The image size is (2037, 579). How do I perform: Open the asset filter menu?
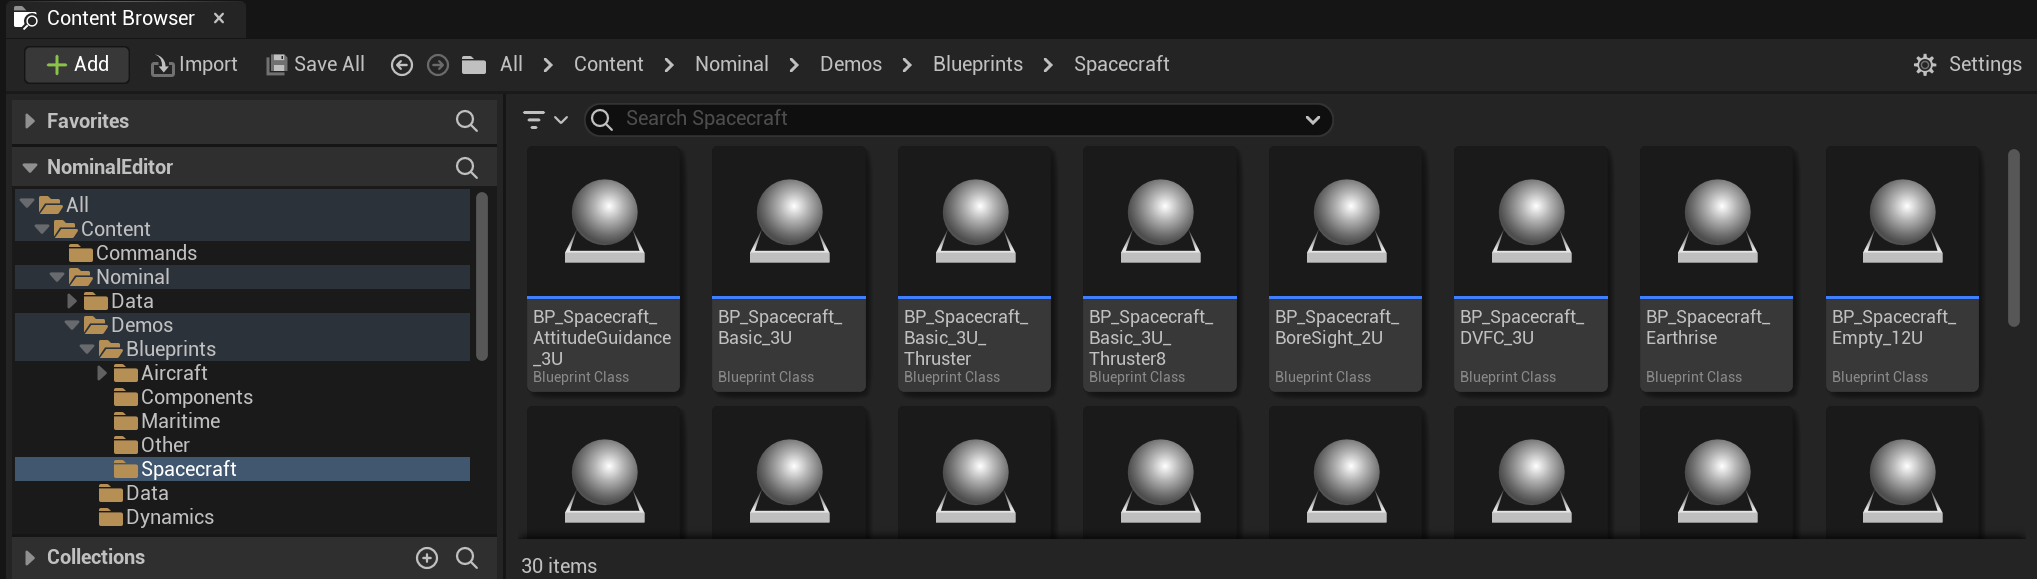point(545,120)
